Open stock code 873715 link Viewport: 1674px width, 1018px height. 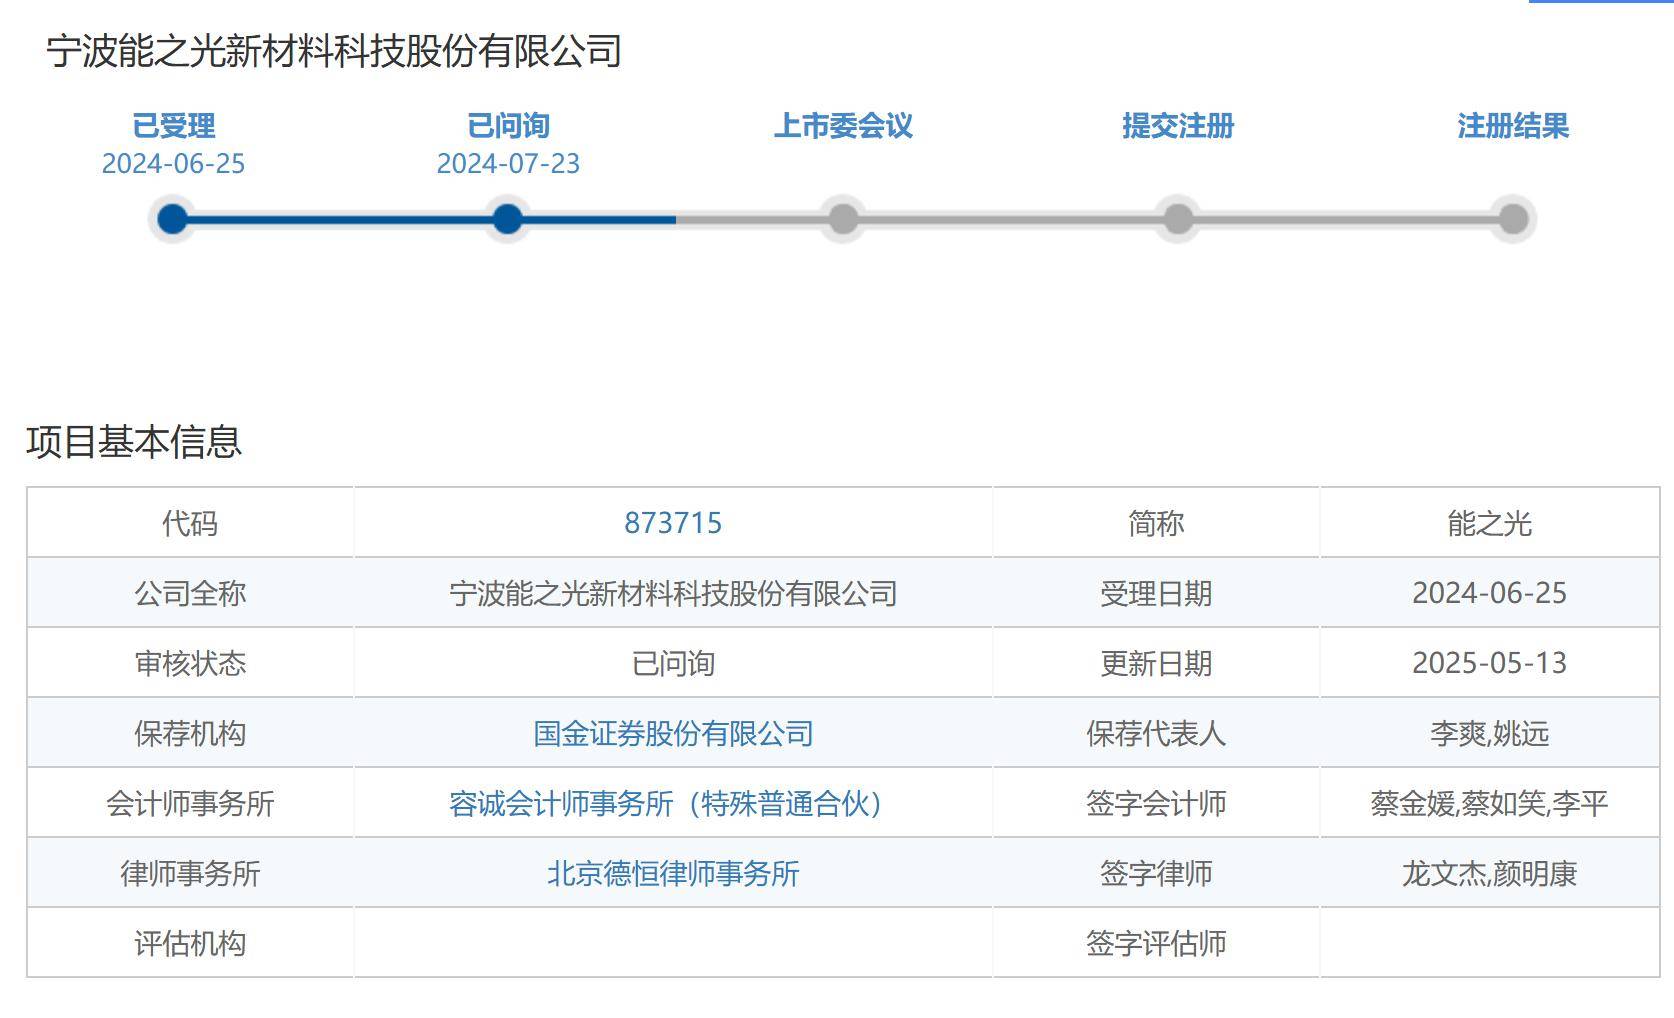click(673, 523)
